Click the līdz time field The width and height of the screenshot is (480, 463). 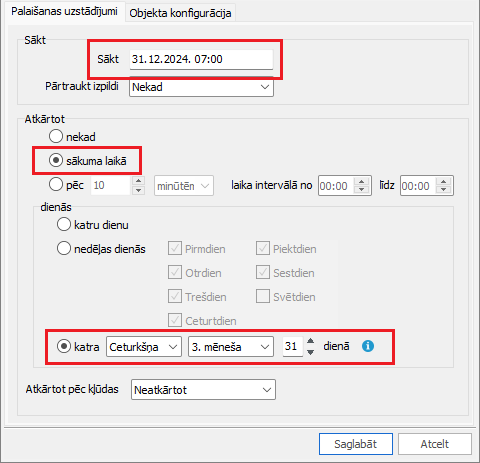tap(418, 186)
